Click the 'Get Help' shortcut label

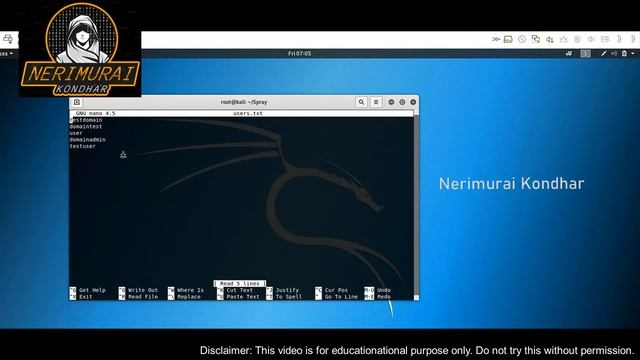(92, 290)
